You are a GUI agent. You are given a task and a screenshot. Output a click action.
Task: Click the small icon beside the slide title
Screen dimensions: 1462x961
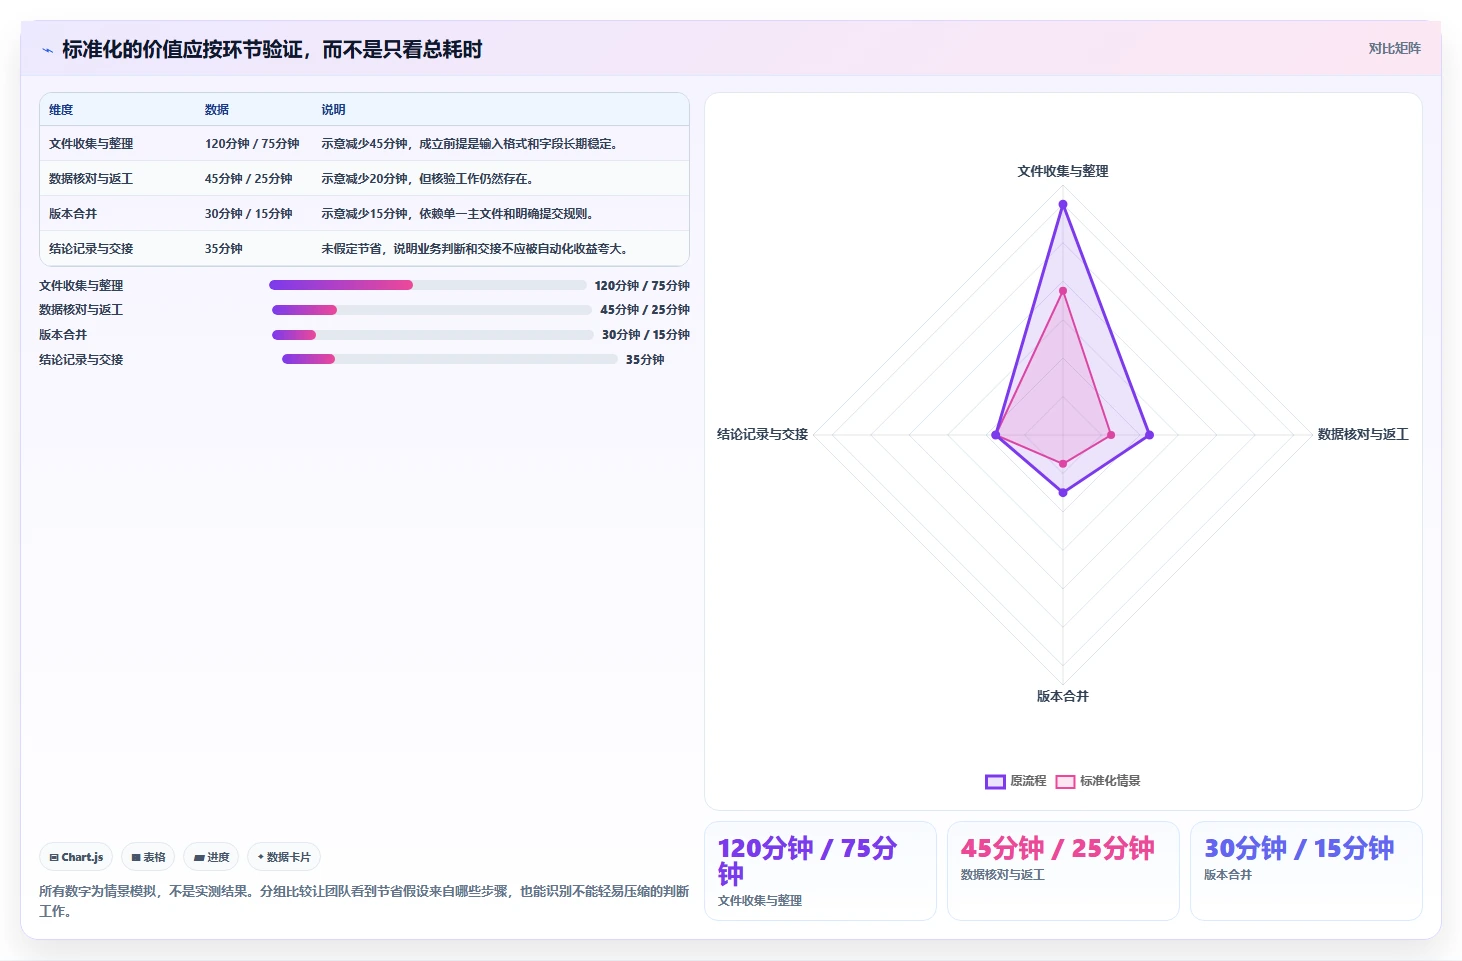(x=47, y=50)
